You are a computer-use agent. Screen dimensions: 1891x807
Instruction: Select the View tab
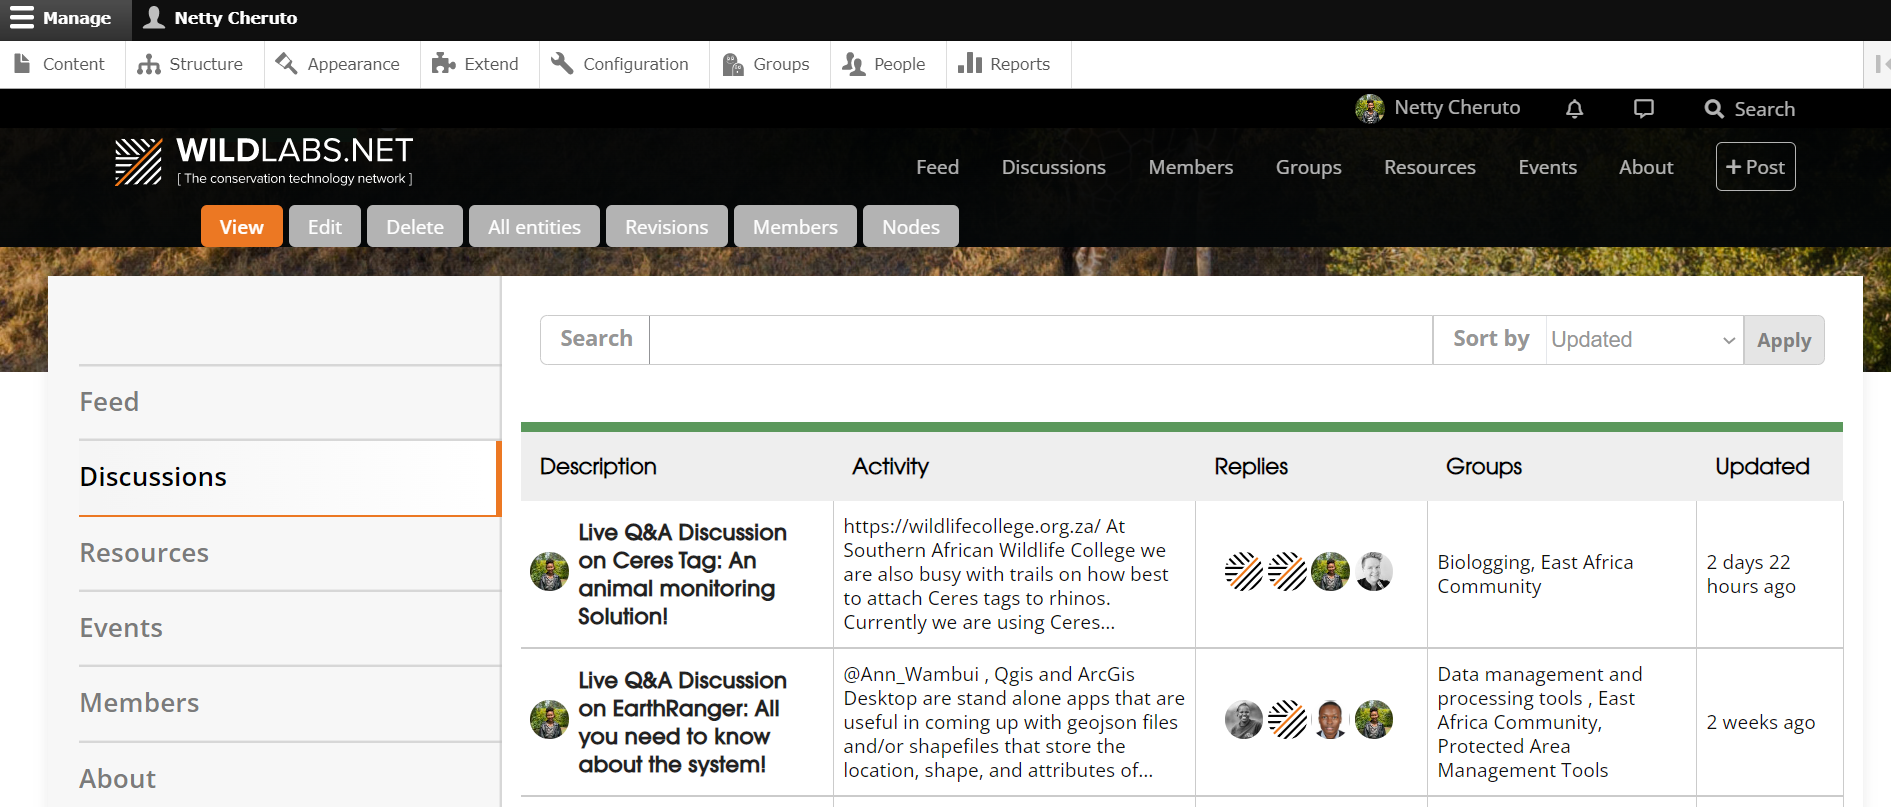pos(242,226)
